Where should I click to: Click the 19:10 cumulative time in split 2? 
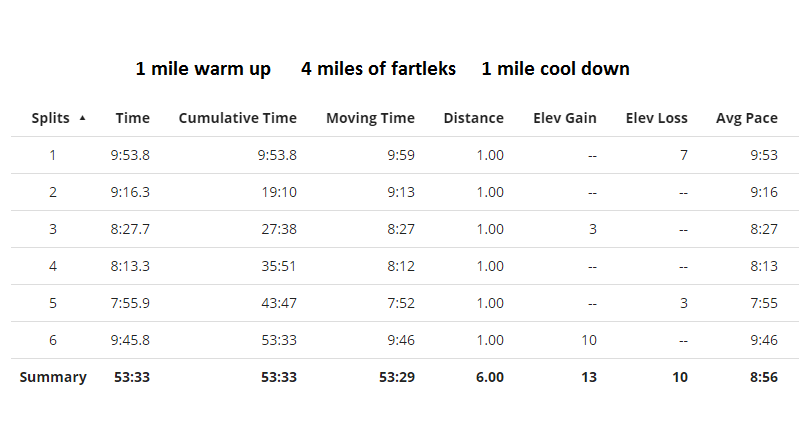coord(279,192)
